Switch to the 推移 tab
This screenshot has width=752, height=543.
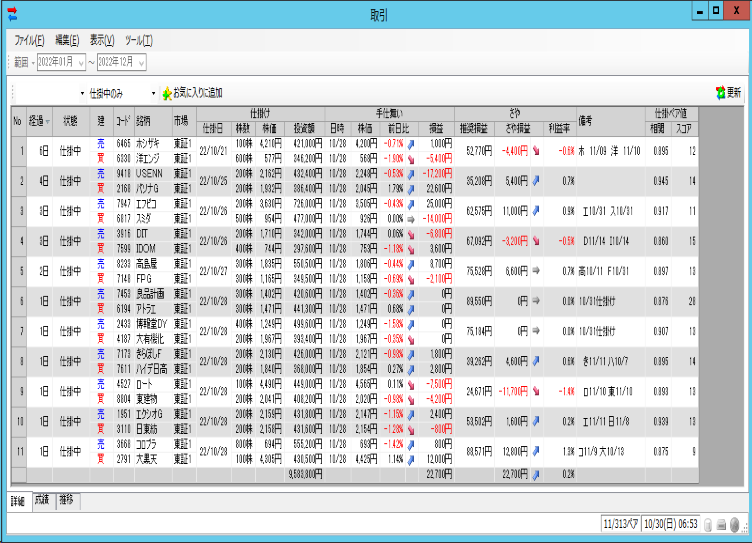(67, 500)
